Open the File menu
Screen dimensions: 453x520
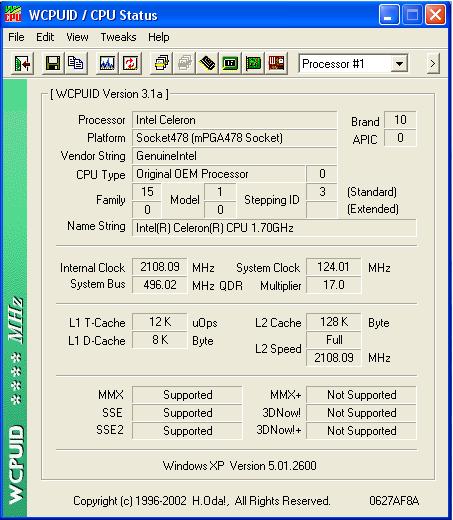16,37
